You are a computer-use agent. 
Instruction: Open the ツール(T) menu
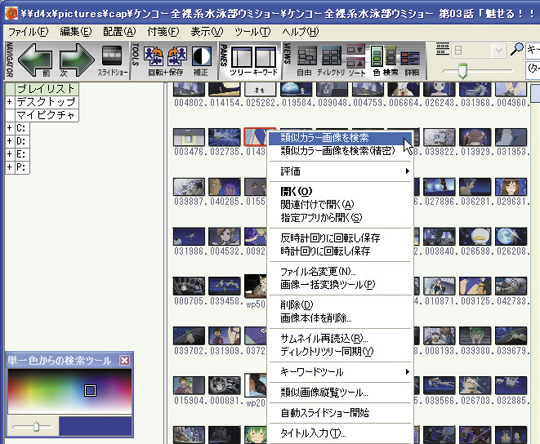click(252, 32)
